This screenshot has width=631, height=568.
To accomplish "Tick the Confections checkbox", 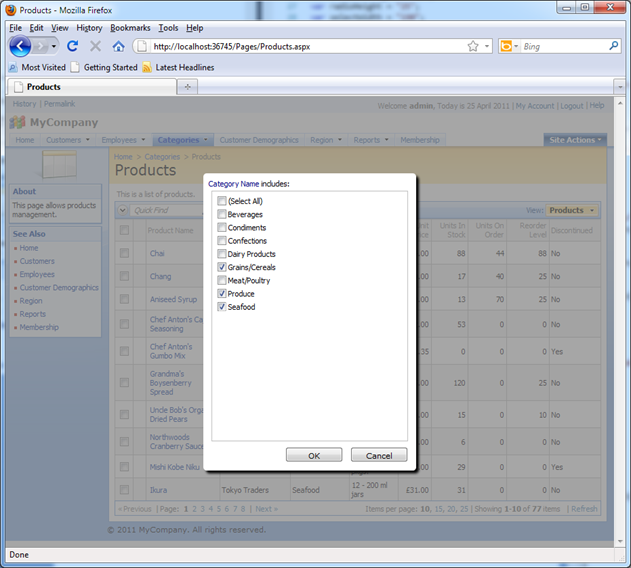I will (221, 240).
